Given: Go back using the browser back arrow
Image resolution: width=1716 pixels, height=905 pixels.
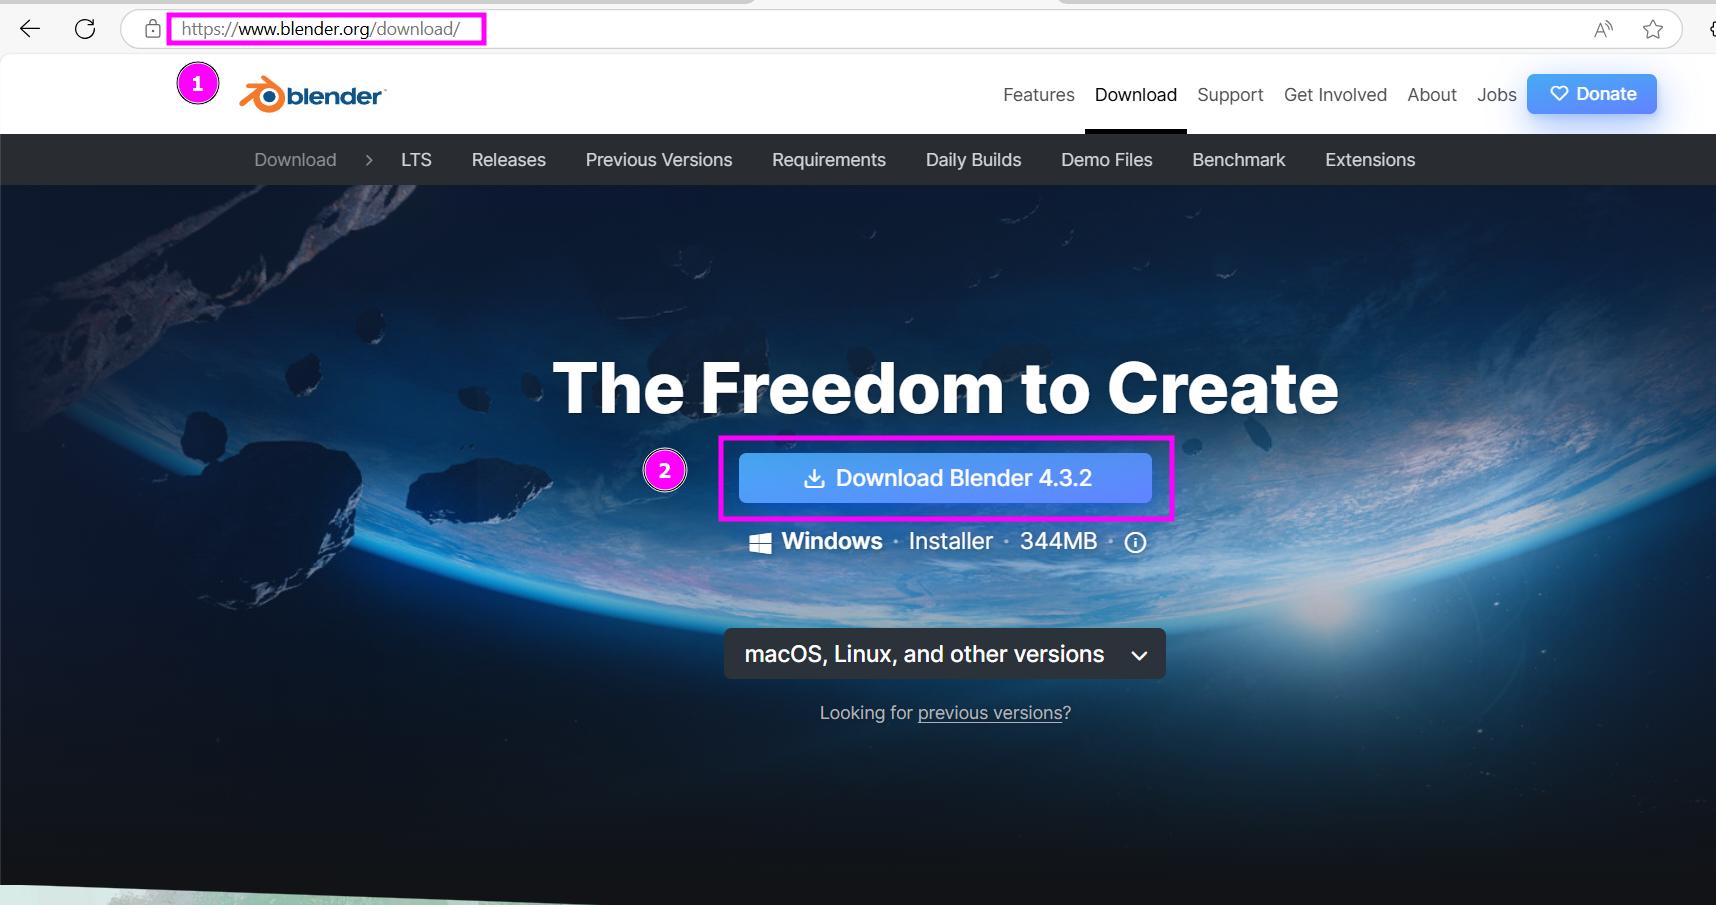Looking at the screenshot, I should coord(30,29).
